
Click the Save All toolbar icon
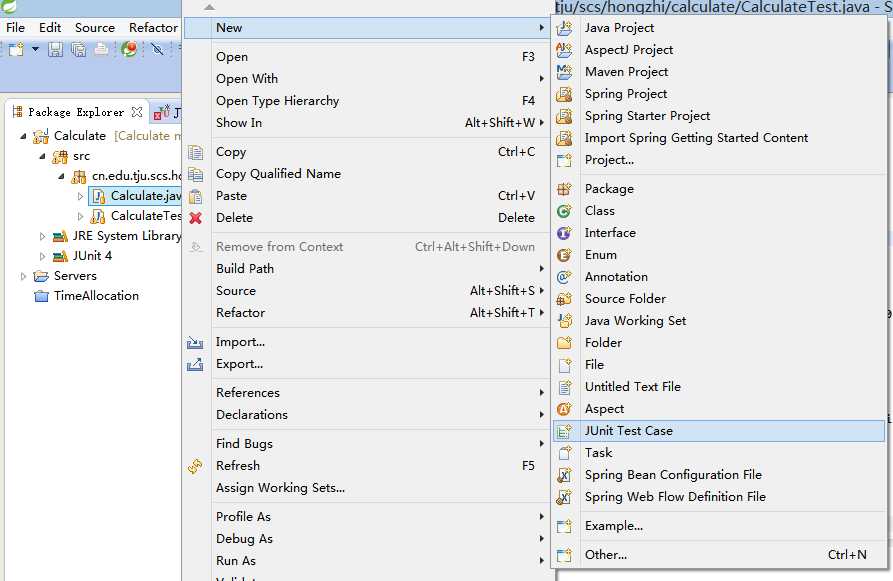(78, 49)
